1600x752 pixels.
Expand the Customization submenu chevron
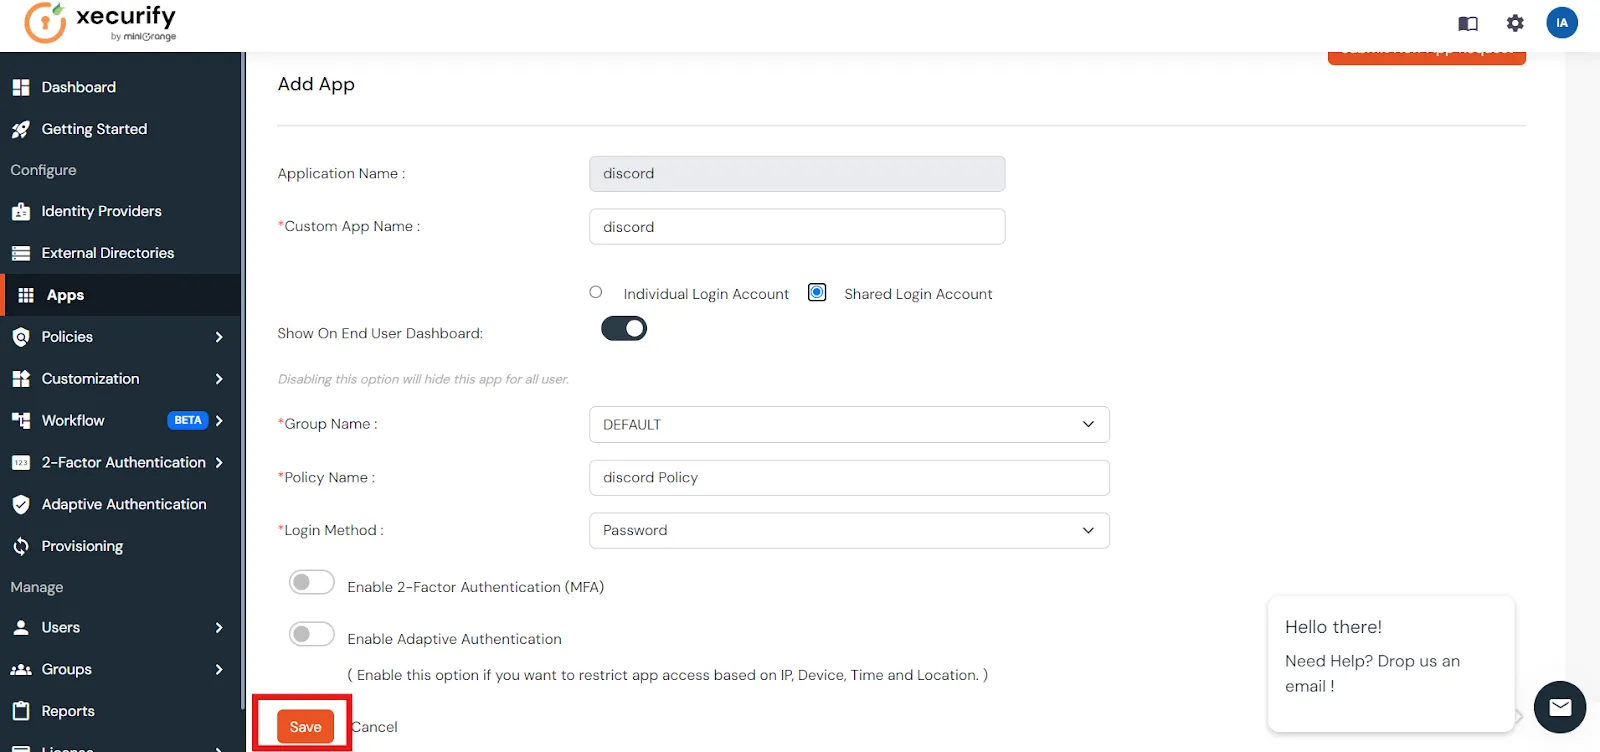[219, 379]
